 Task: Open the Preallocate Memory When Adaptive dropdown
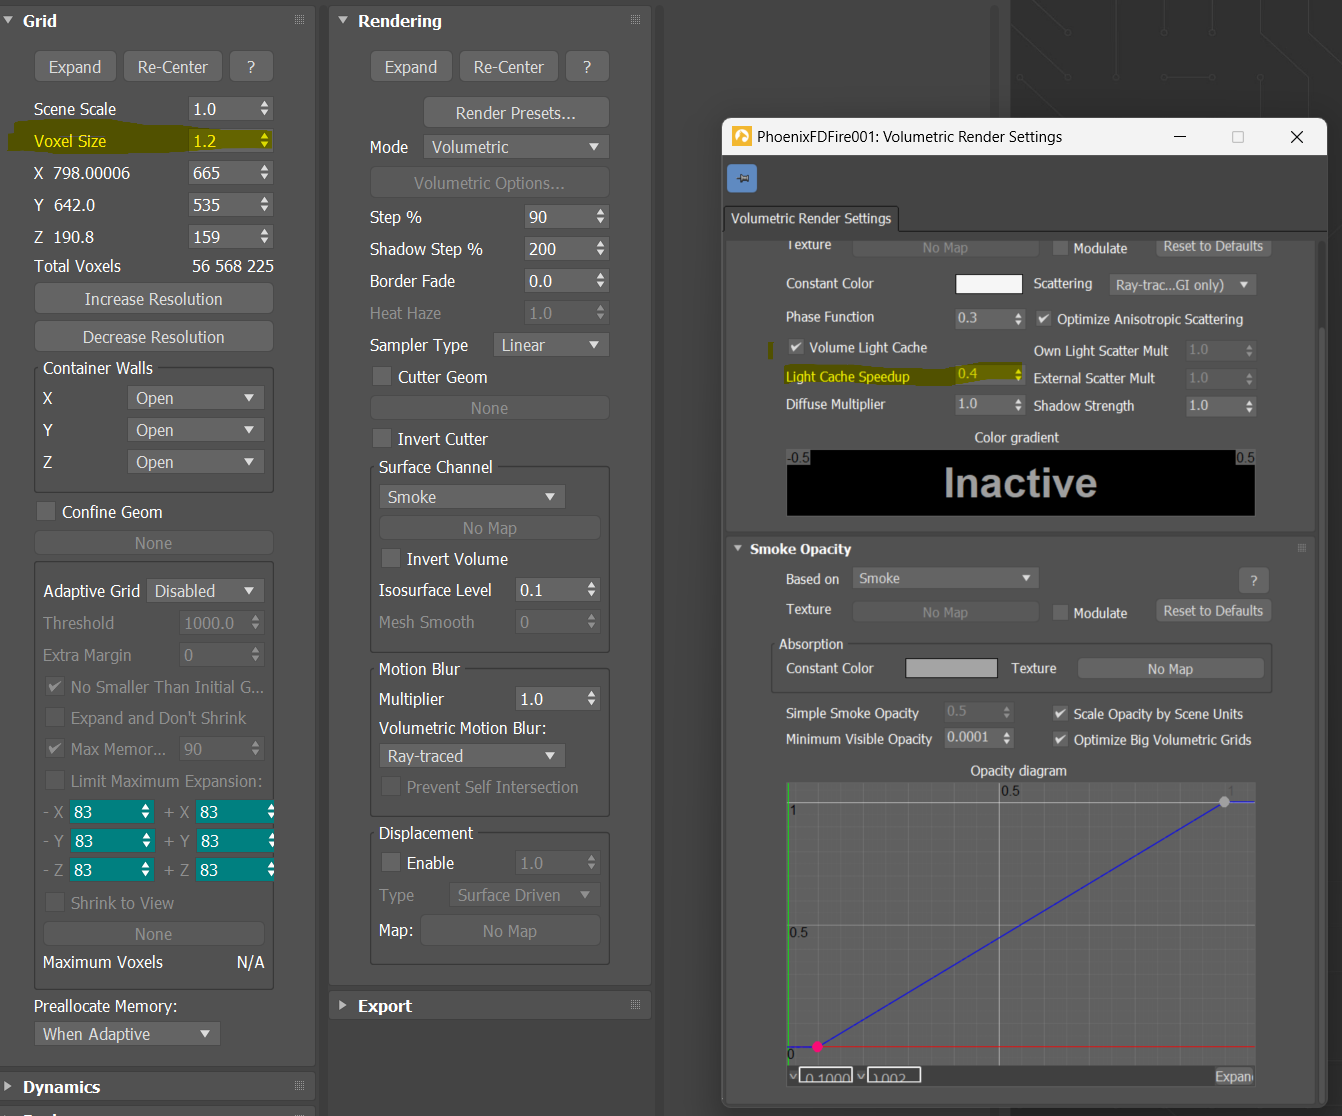(127, 1034)
